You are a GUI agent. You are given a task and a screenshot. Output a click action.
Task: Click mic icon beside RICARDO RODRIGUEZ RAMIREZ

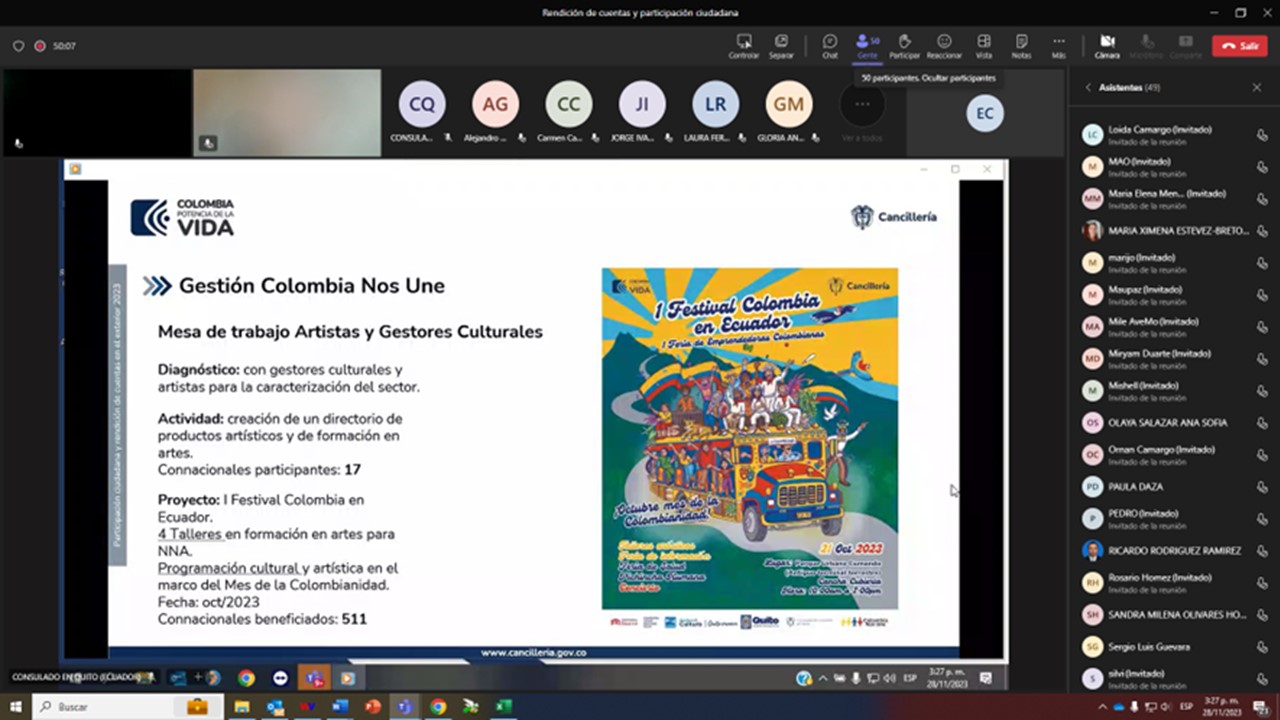(1262, 551)
